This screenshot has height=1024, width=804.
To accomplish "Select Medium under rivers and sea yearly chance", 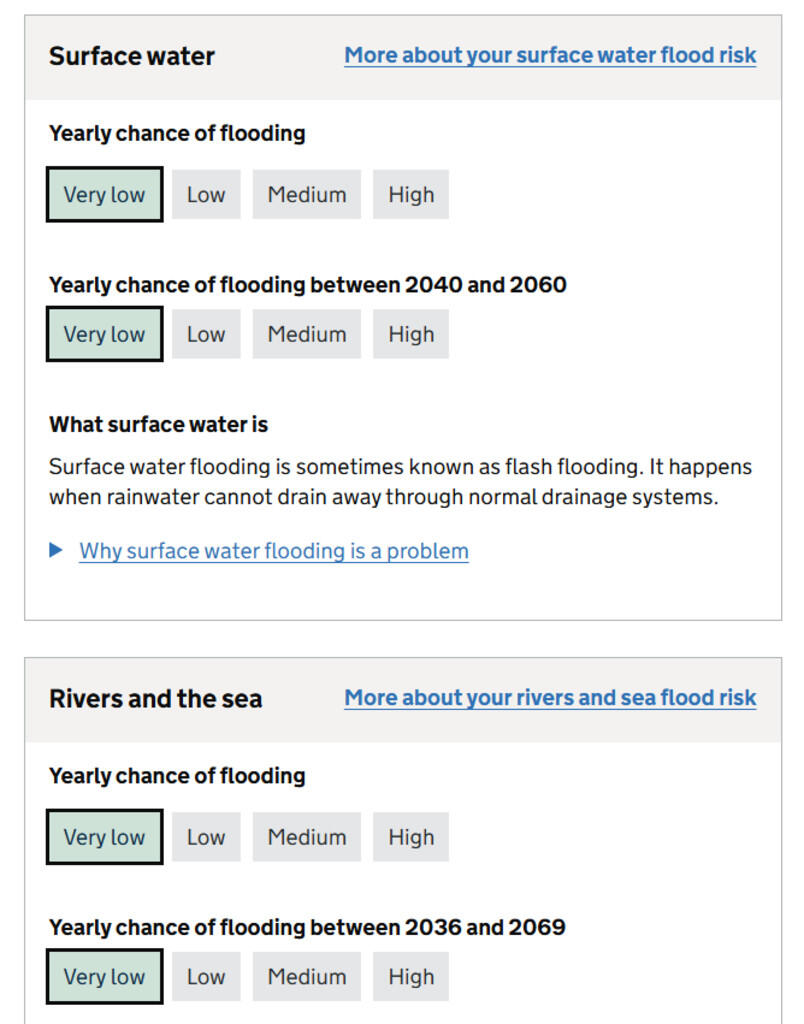I will click(306, 837).
